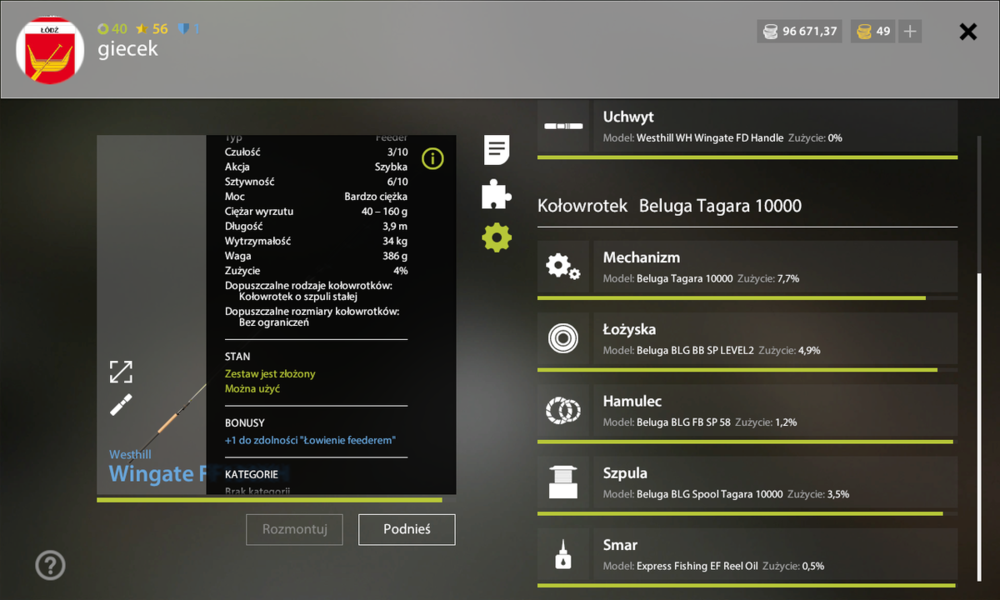Click the Podnieś button
The image size is (1000, 600).
click(x=407, y=529)
